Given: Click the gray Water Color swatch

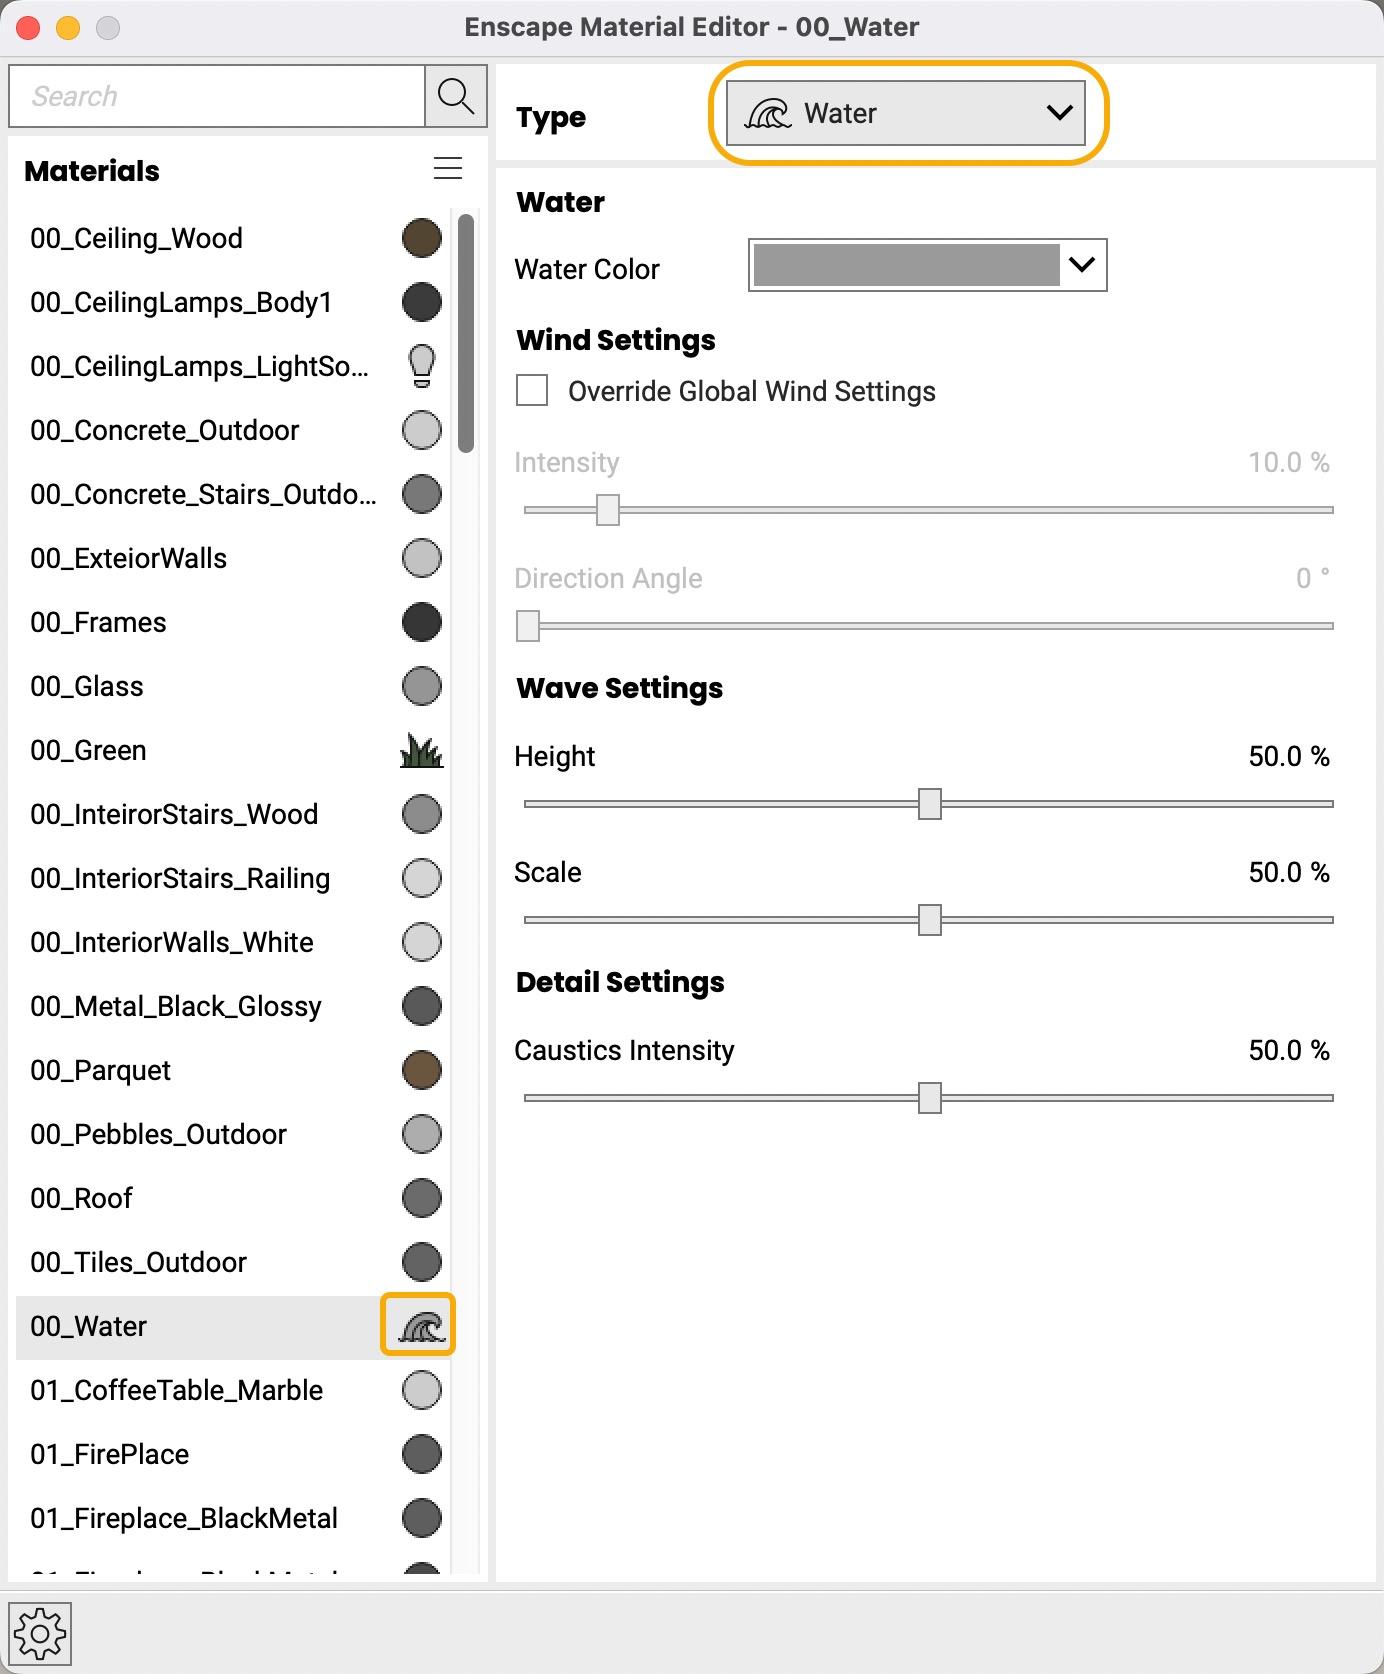Looking at the screenshot, I should (906, 265).
